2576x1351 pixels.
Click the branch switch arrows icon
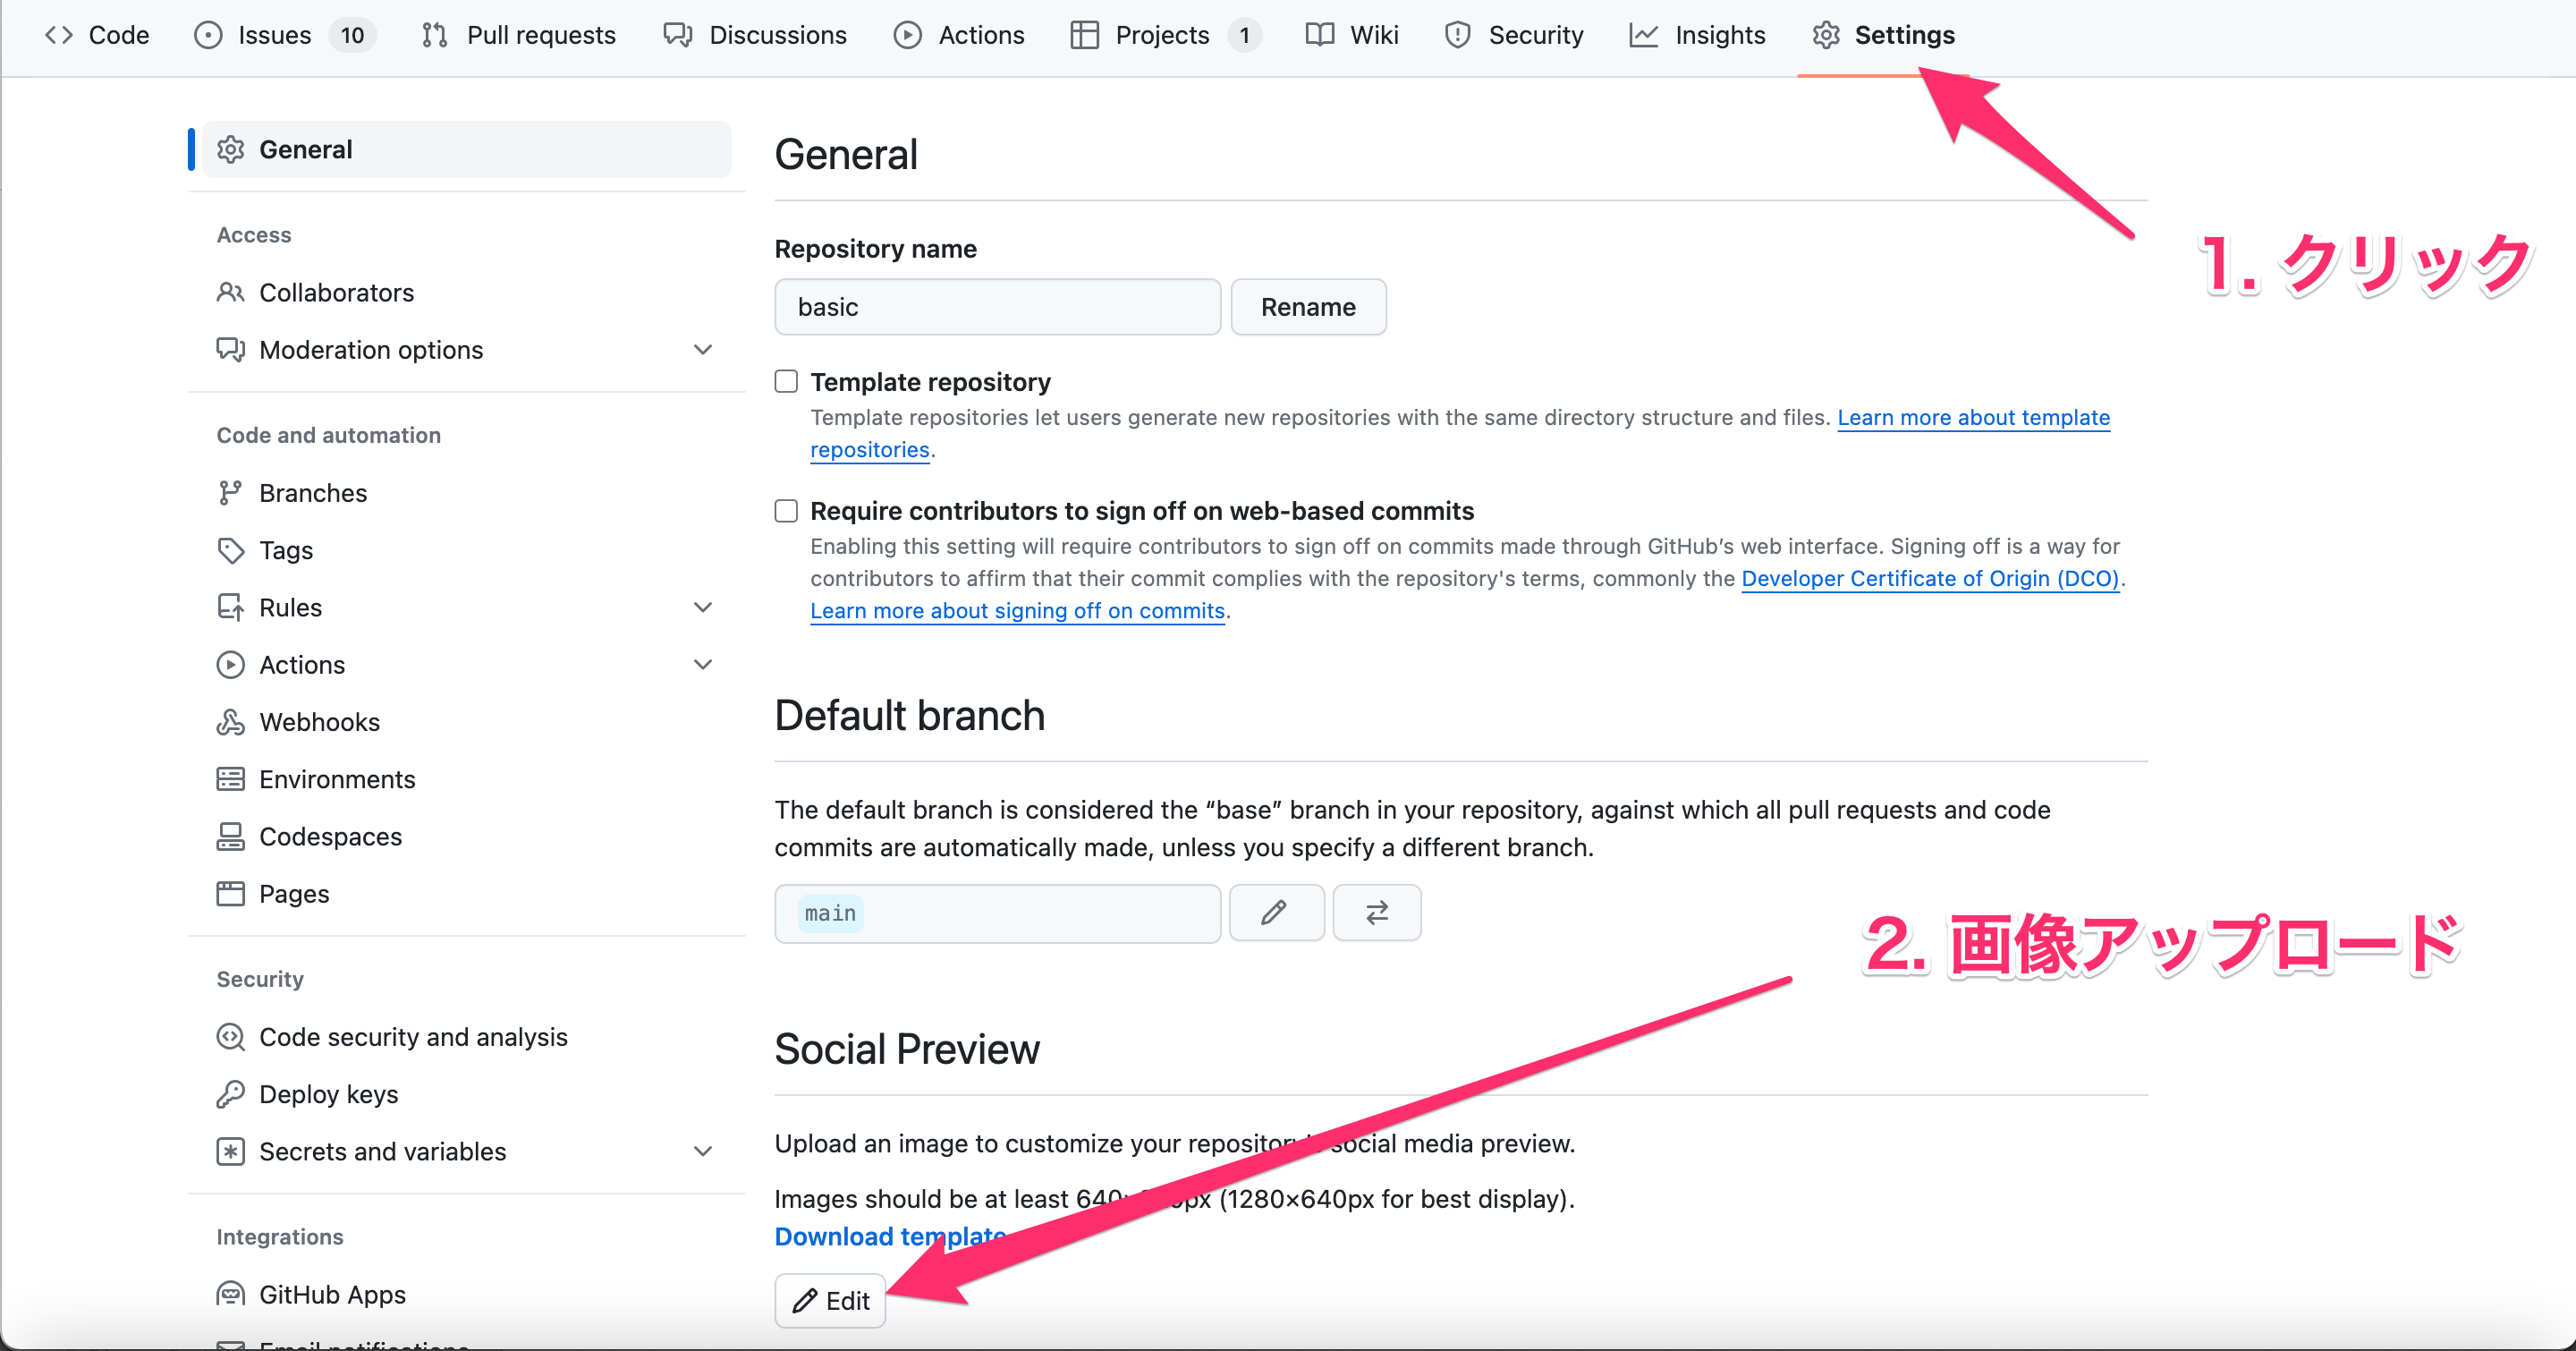coord(1376,912)
